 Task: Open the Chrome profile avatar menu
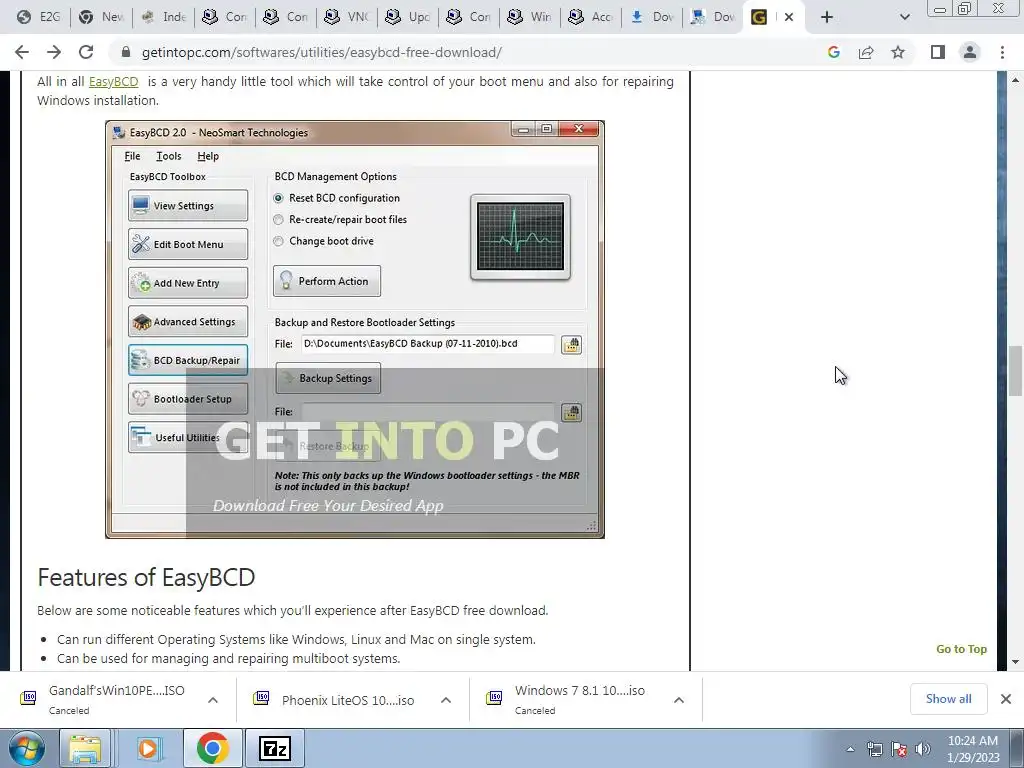click(x=970, y=52)
